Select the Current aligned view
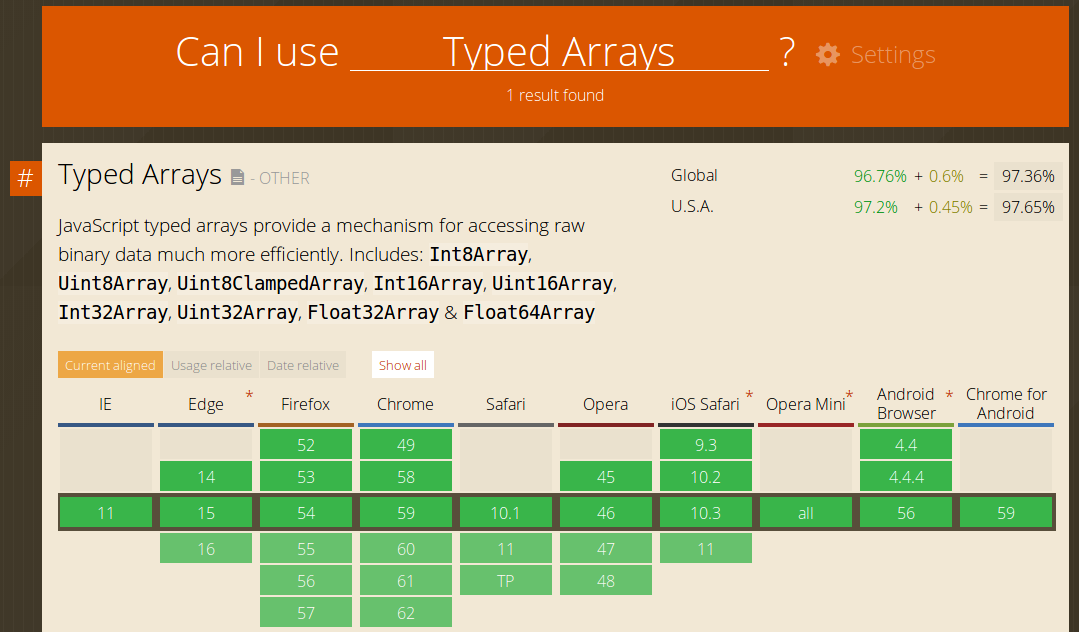 click(x=110, y=365)
